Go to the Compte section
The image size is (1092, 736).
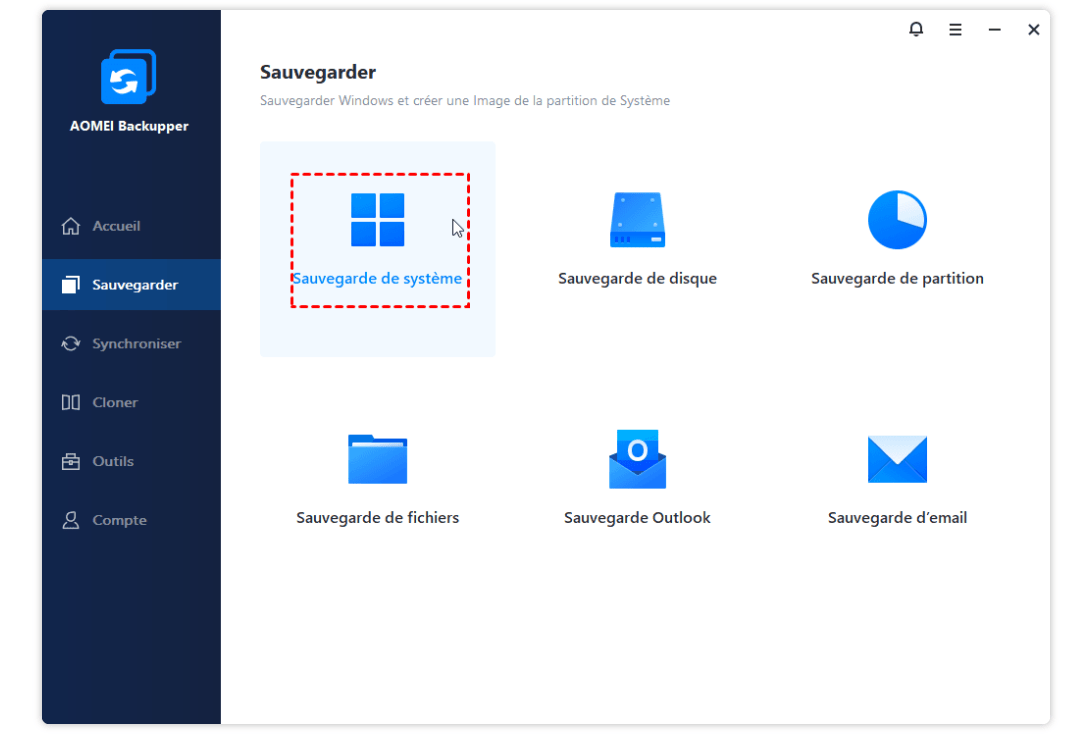[x=119, y=520]
